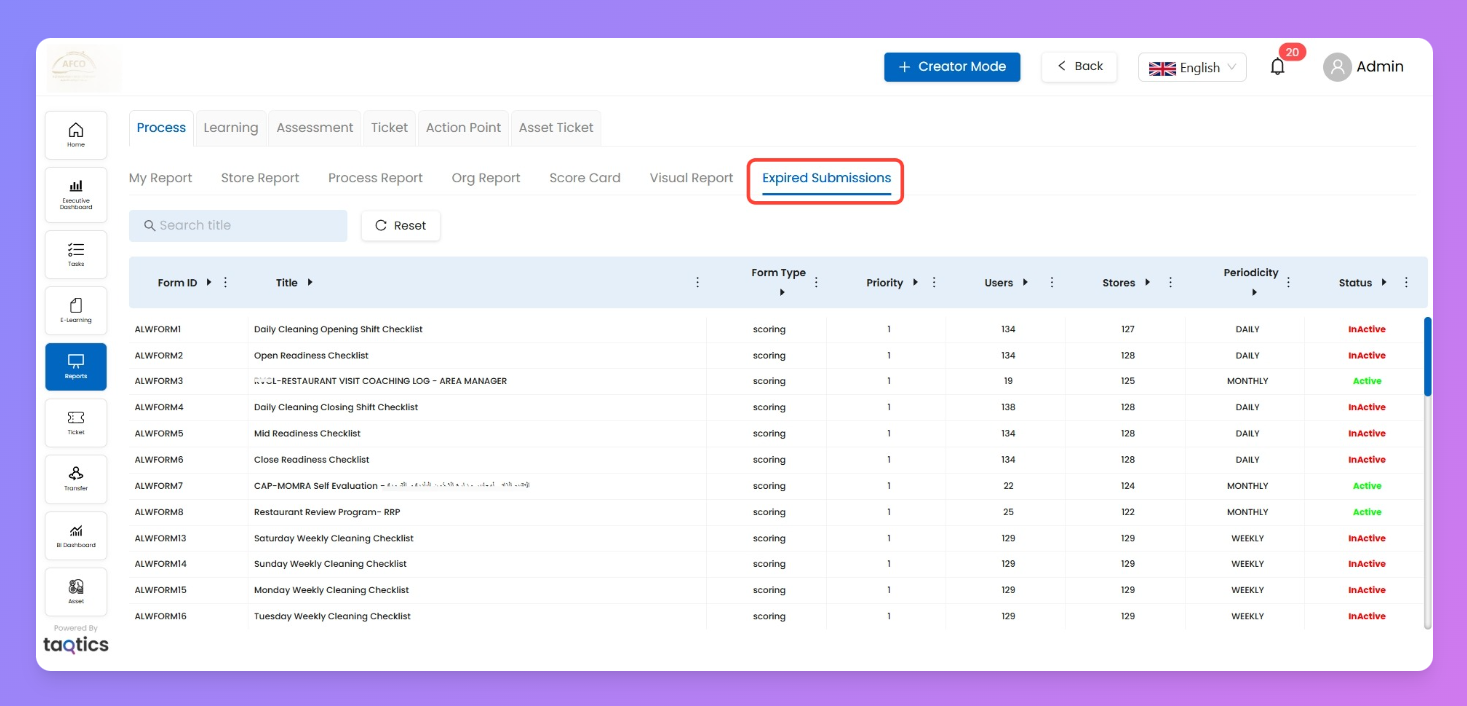Open the Score Card tab

tap(585, 178)
